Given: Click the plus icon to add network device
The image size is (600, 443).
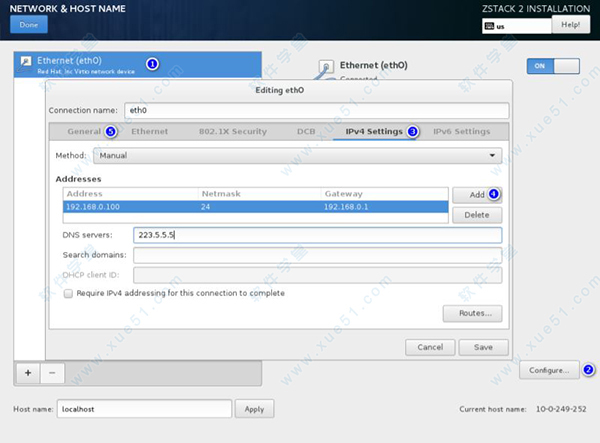Looking at the screenshot, I should click(28, 371).
